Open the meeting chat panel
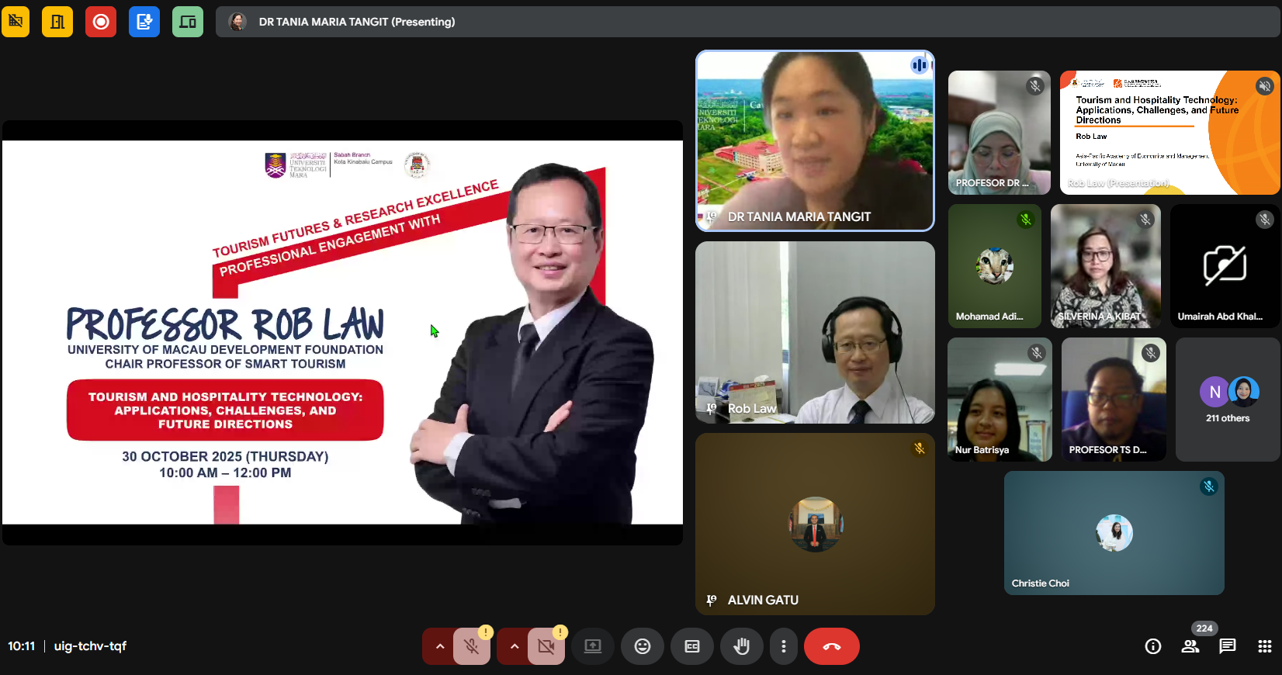Screen dimensions: 1282x675 coord(1227,647)
